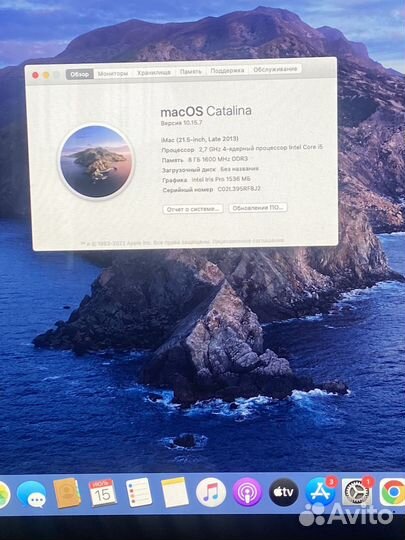This screenshot has width=405, height=540.
Task: Open Podcasts from the Dock
Action: point(247,492)
